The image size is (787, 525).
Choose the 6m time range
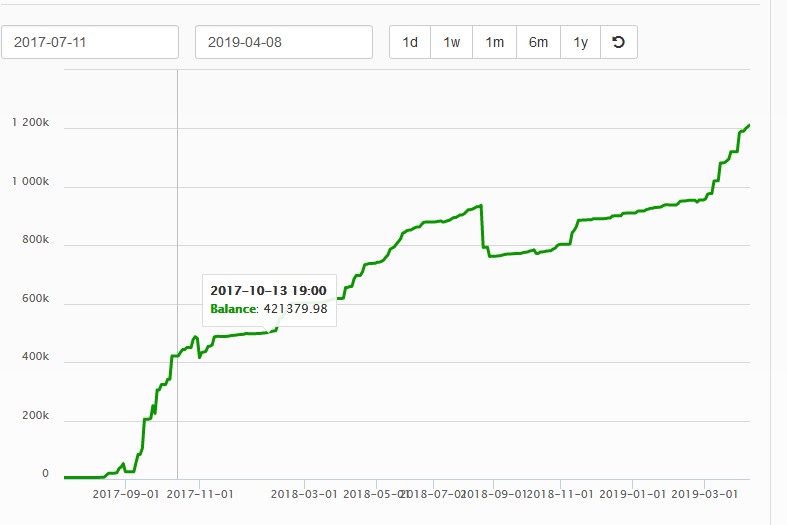(x=538, y=42)
